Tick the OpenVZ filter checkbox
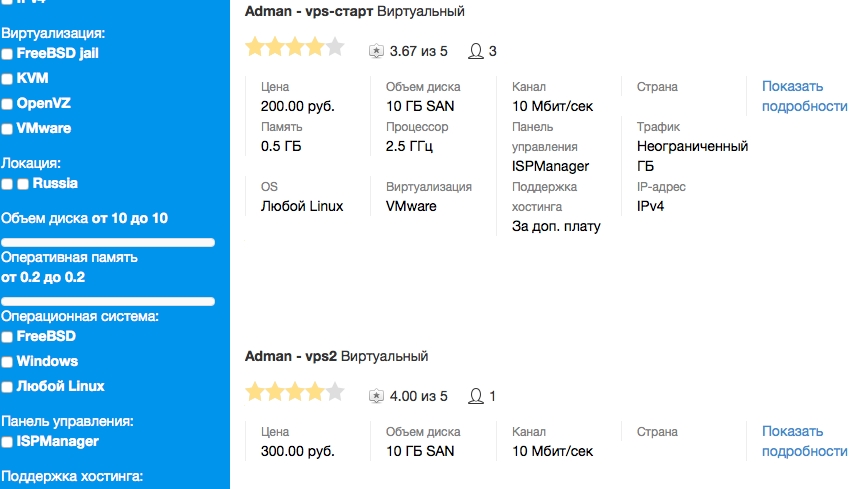The width and height of the screenshot is (856, 489). click(8, 104)
